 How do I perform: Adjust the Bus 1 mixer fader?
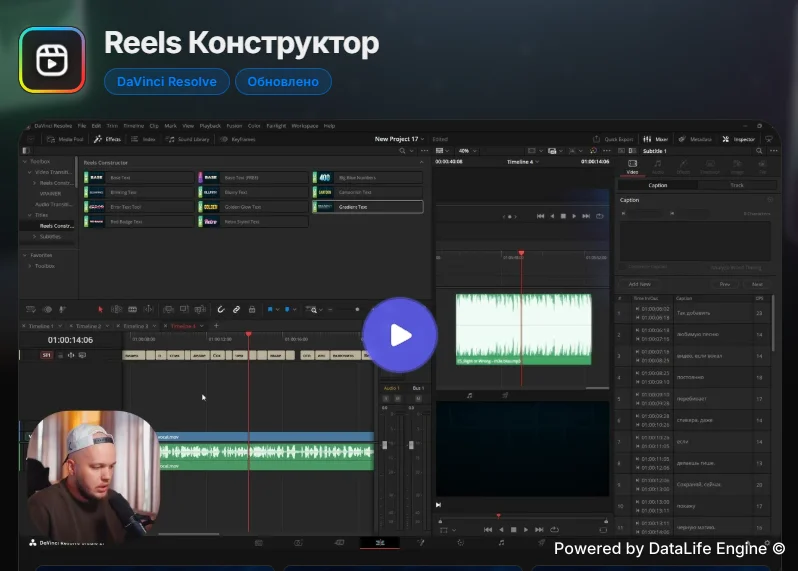pyautogui.click(x=411, y=445)
